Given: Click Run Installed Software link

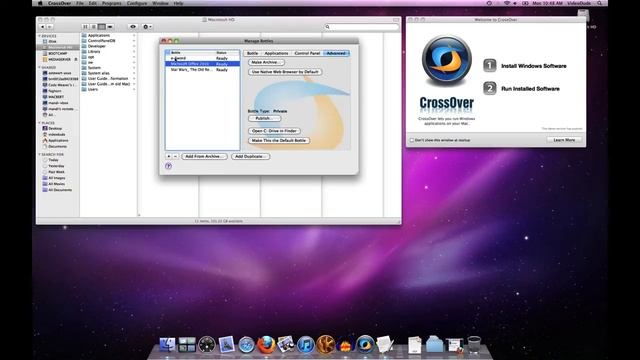Looking at the screenshot, I should coord(530,89).
